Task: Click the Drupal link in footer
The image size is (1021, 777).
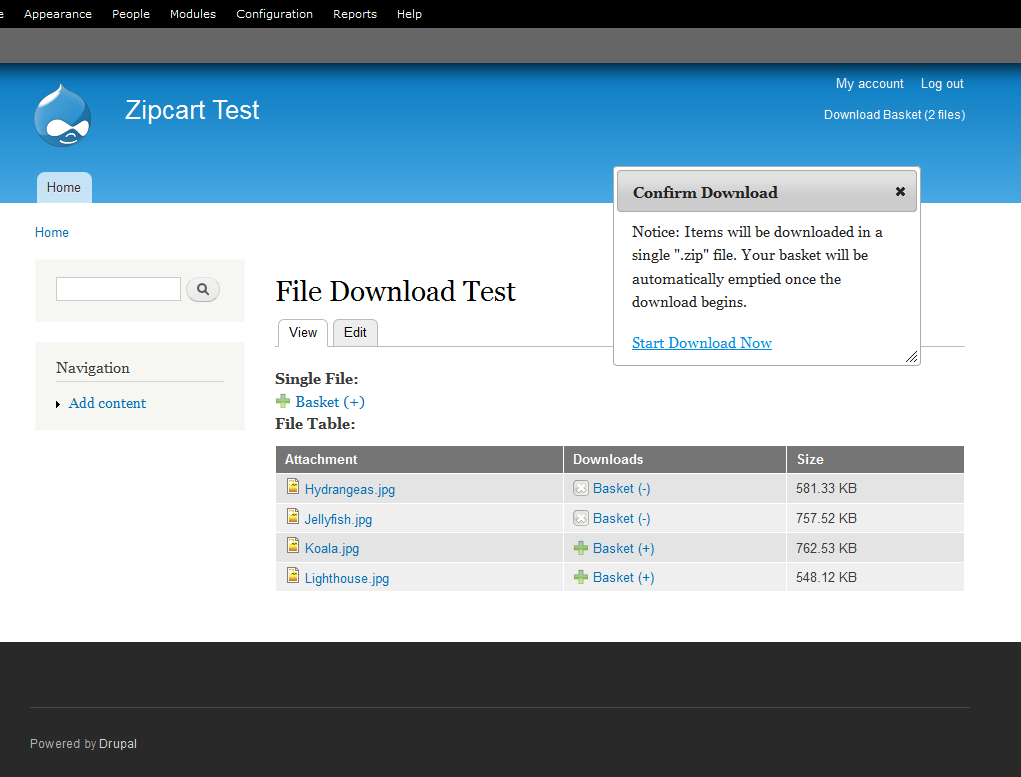Action: [x=118, y=744]
